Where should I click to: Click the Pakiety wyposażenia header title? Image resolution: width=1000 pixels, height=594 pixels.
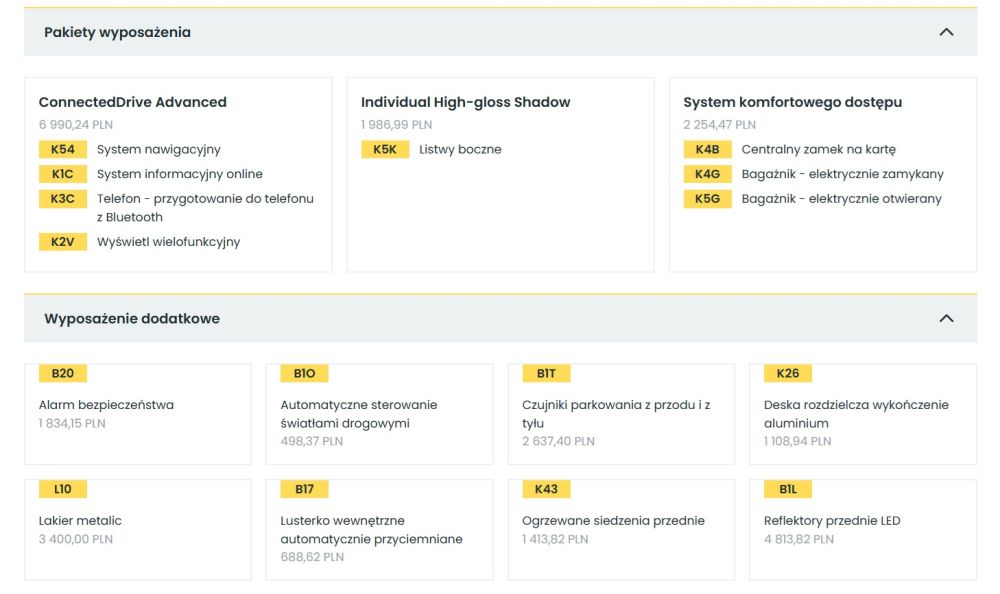[117, 32]
